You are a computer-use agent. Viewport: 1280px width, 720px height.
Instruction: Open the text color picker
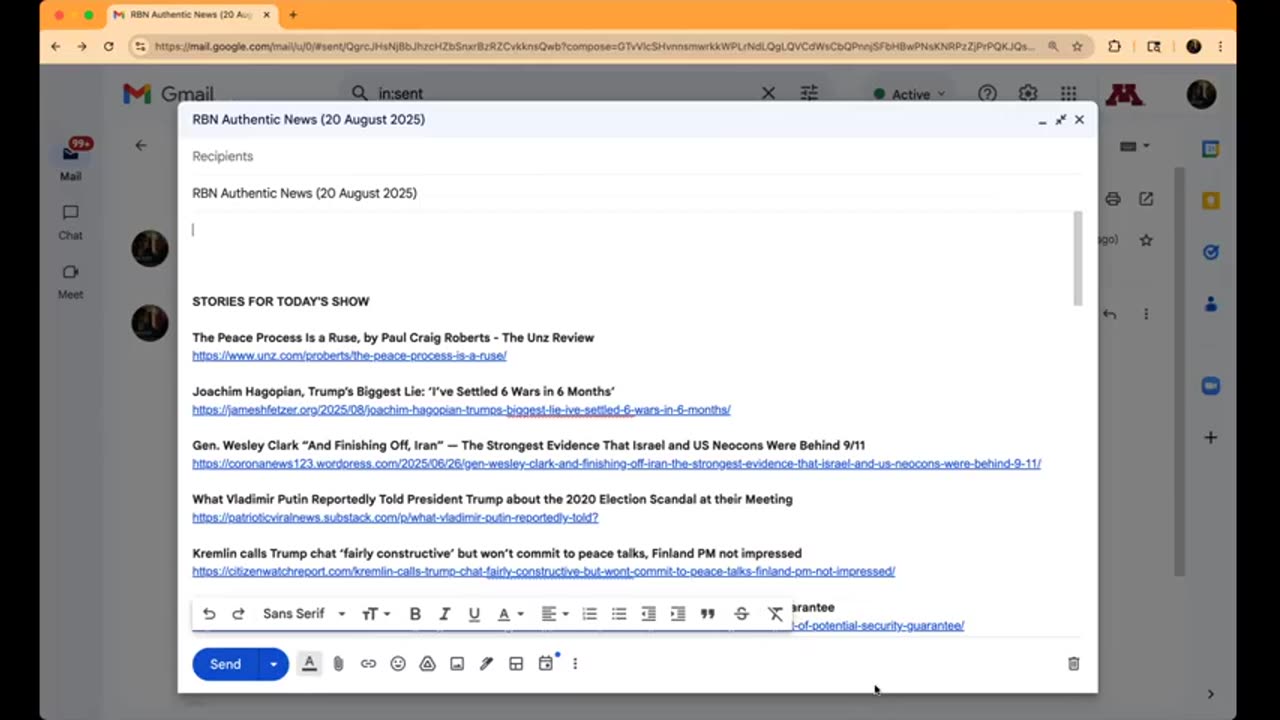pos(510,614)
